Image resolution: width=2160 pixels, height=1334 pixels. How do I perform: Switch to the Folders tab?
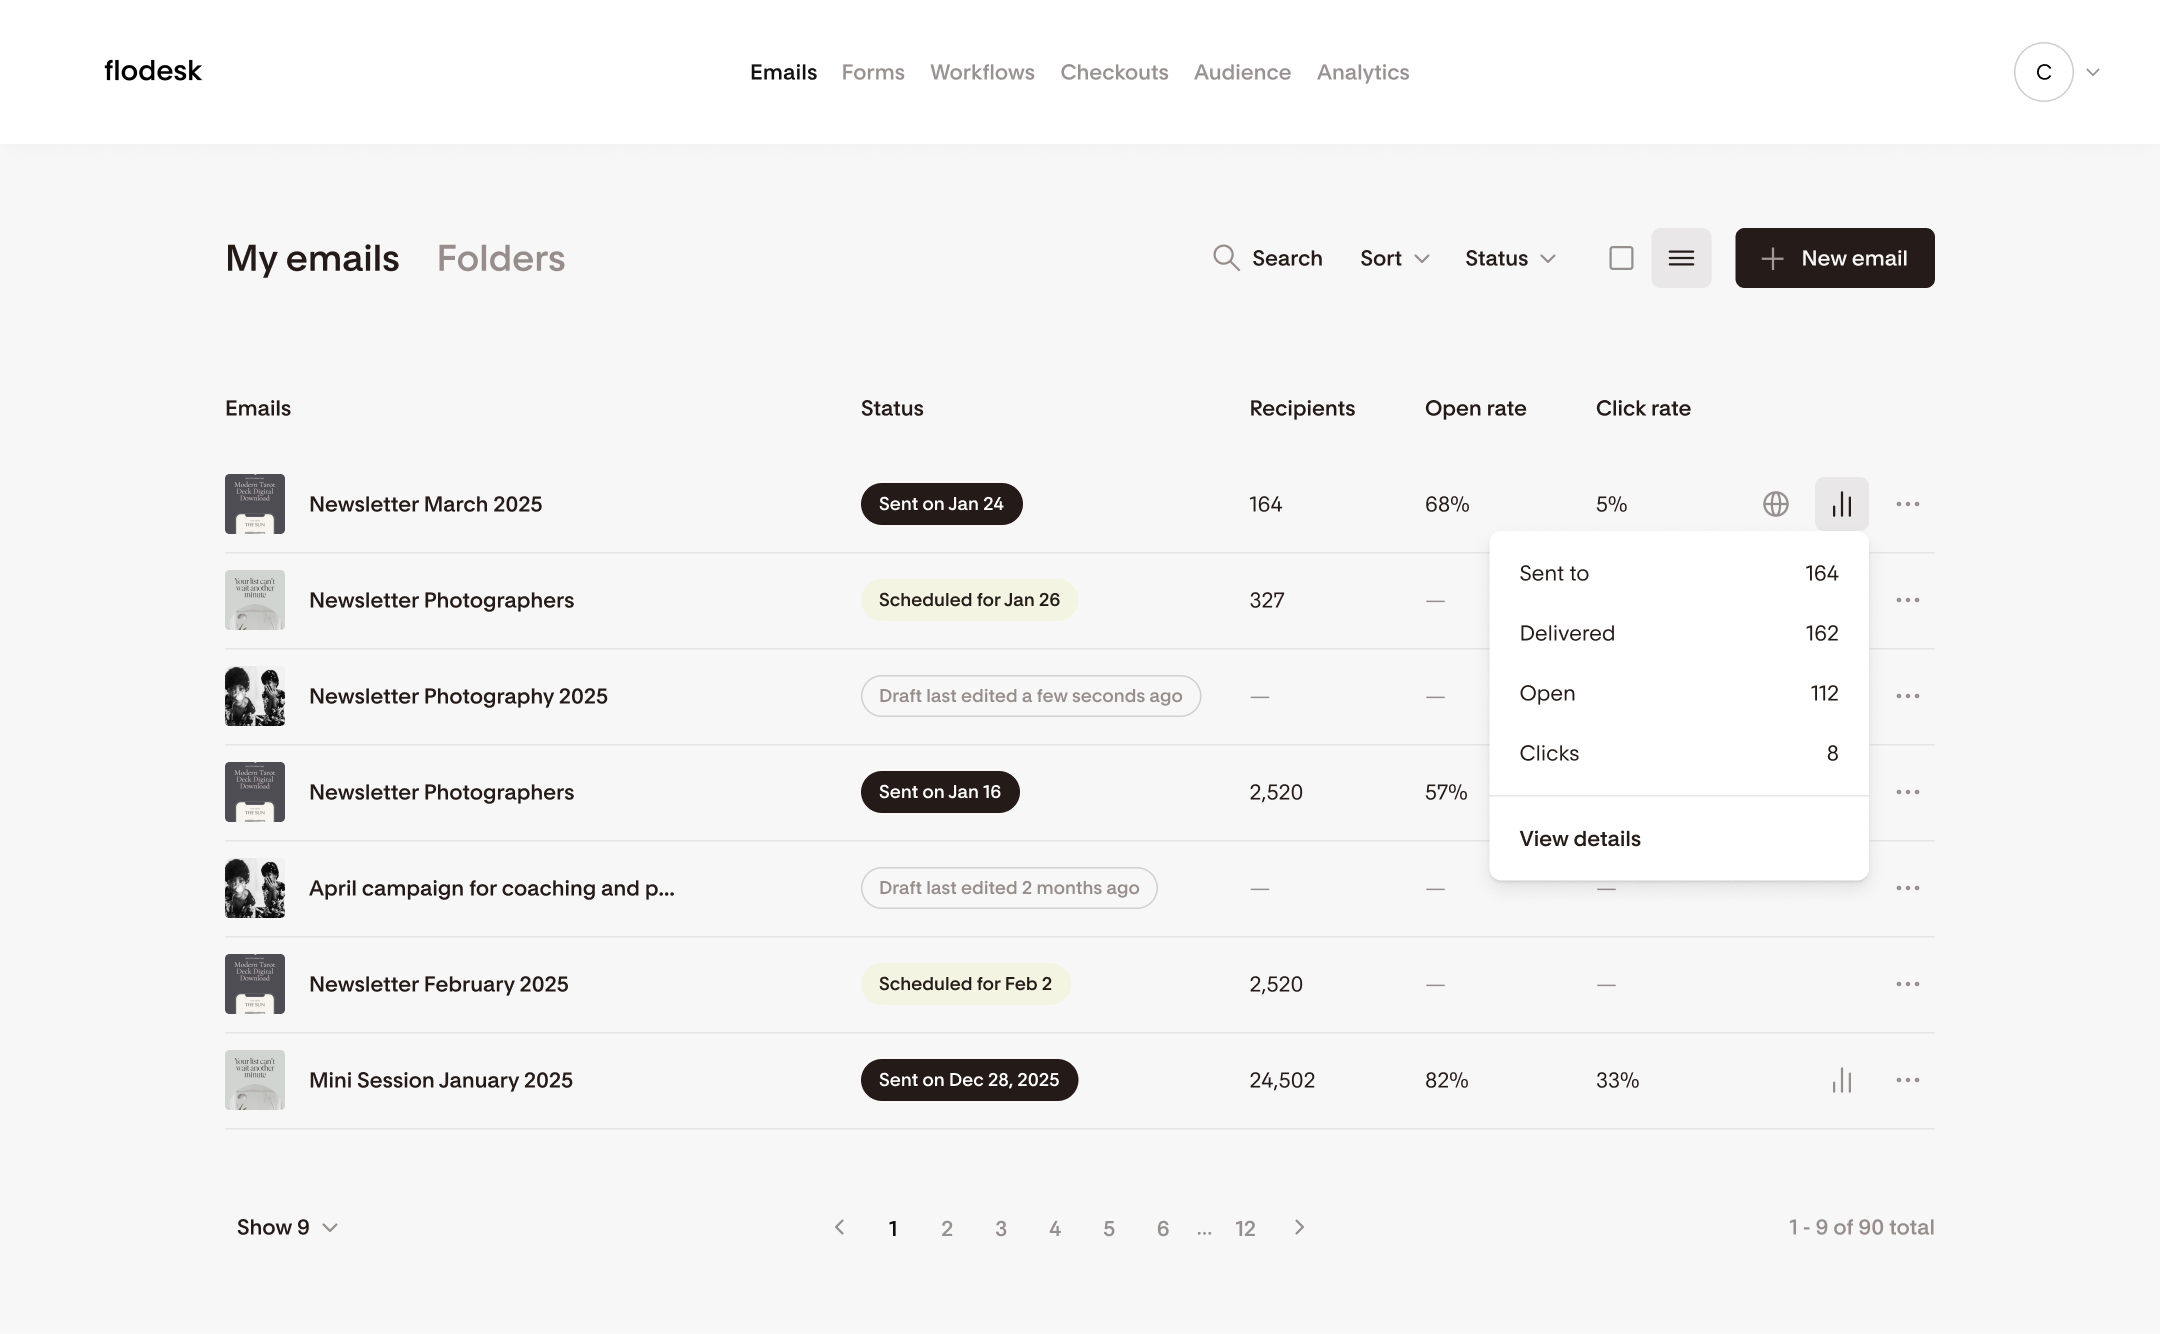[x=500, y=258]
